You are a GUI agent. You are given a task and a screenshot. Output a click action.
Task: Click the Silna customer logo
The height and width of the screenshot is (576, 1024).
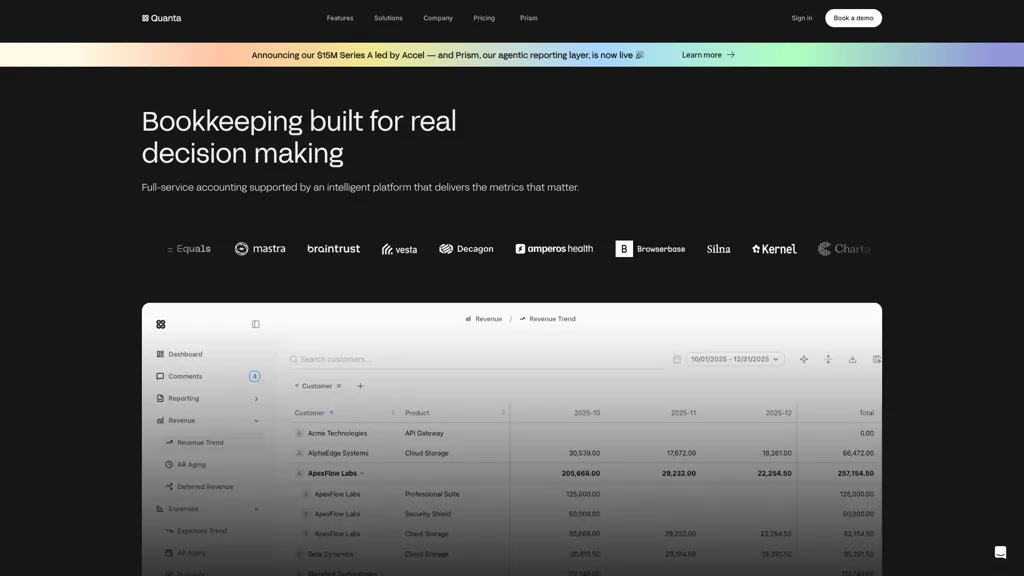point(718,249)
